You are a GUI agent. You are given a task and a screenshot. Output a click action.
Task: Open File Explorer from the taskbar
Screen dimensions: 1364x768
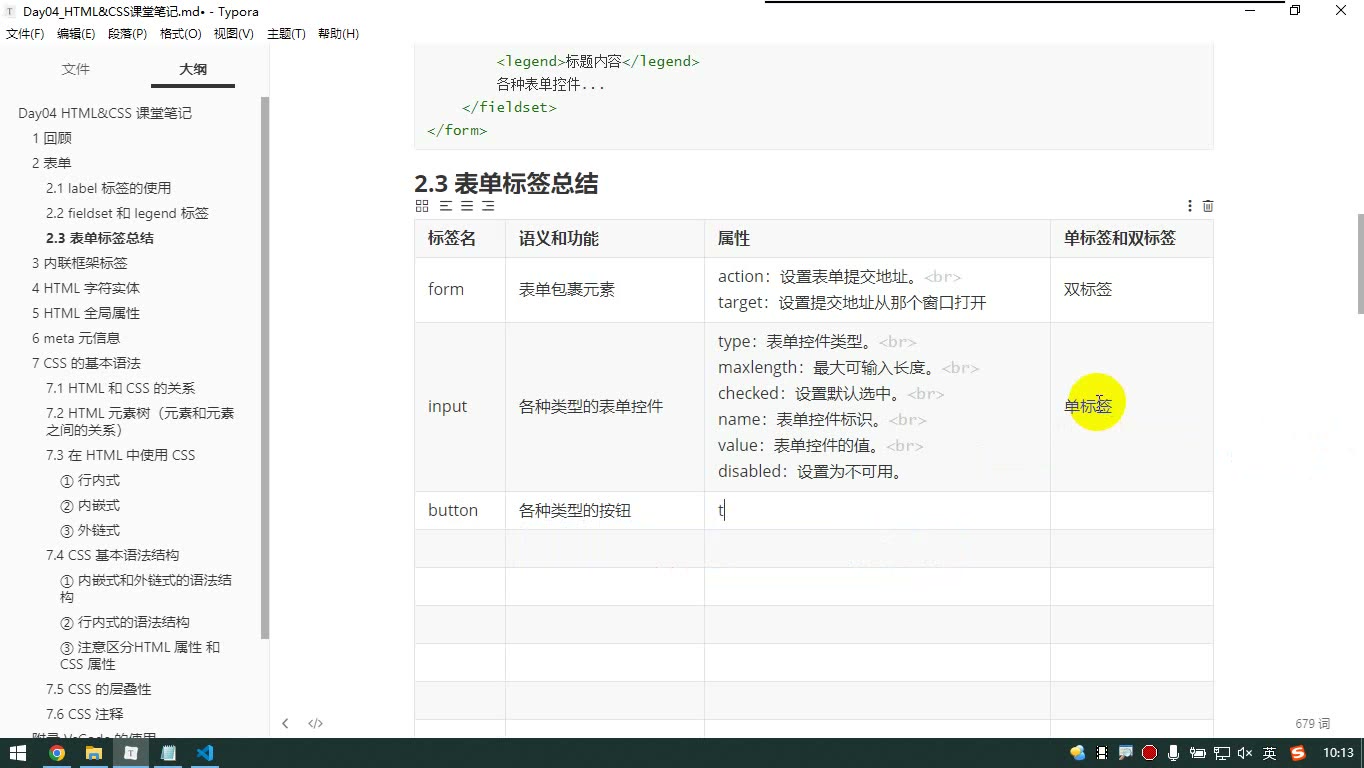click(x=94, y=753)
